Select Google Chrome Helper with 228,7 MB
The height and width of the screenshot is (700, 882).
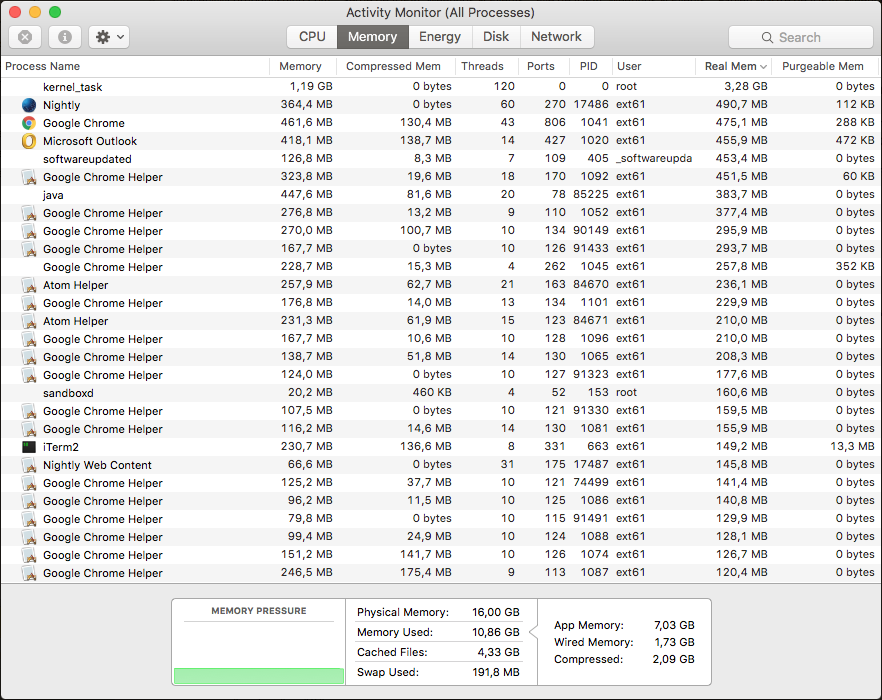point(440,267)
